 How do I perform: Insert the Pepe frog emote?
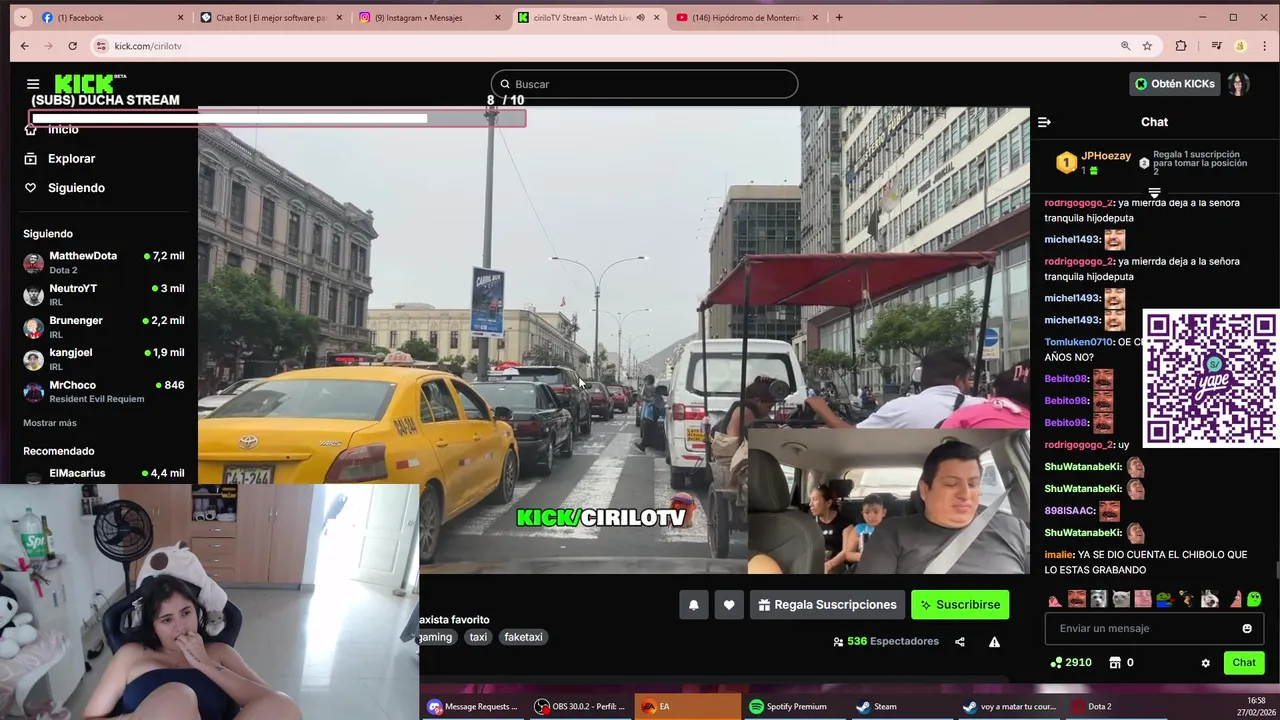point(1165,599)
